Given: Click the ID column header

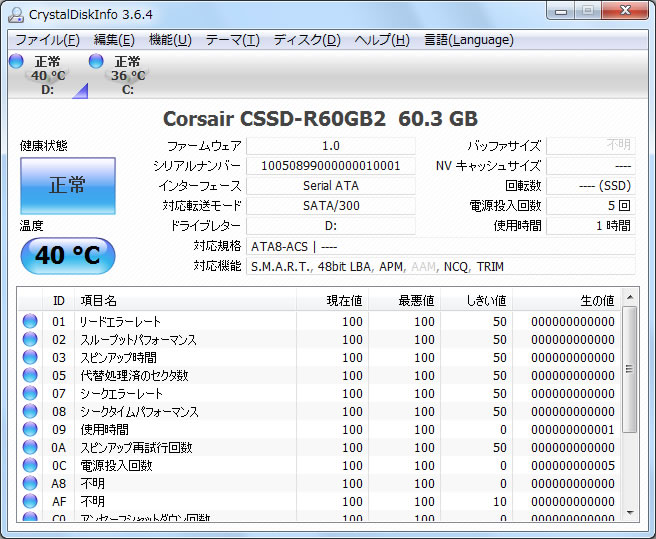Looking at the screenshot, I should 59,300.
